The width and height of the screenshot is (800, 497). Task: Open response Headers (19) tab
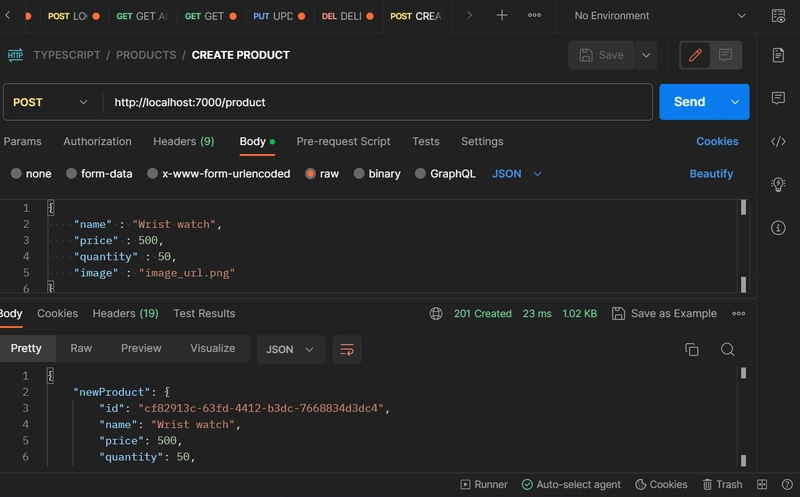point(126,313)
